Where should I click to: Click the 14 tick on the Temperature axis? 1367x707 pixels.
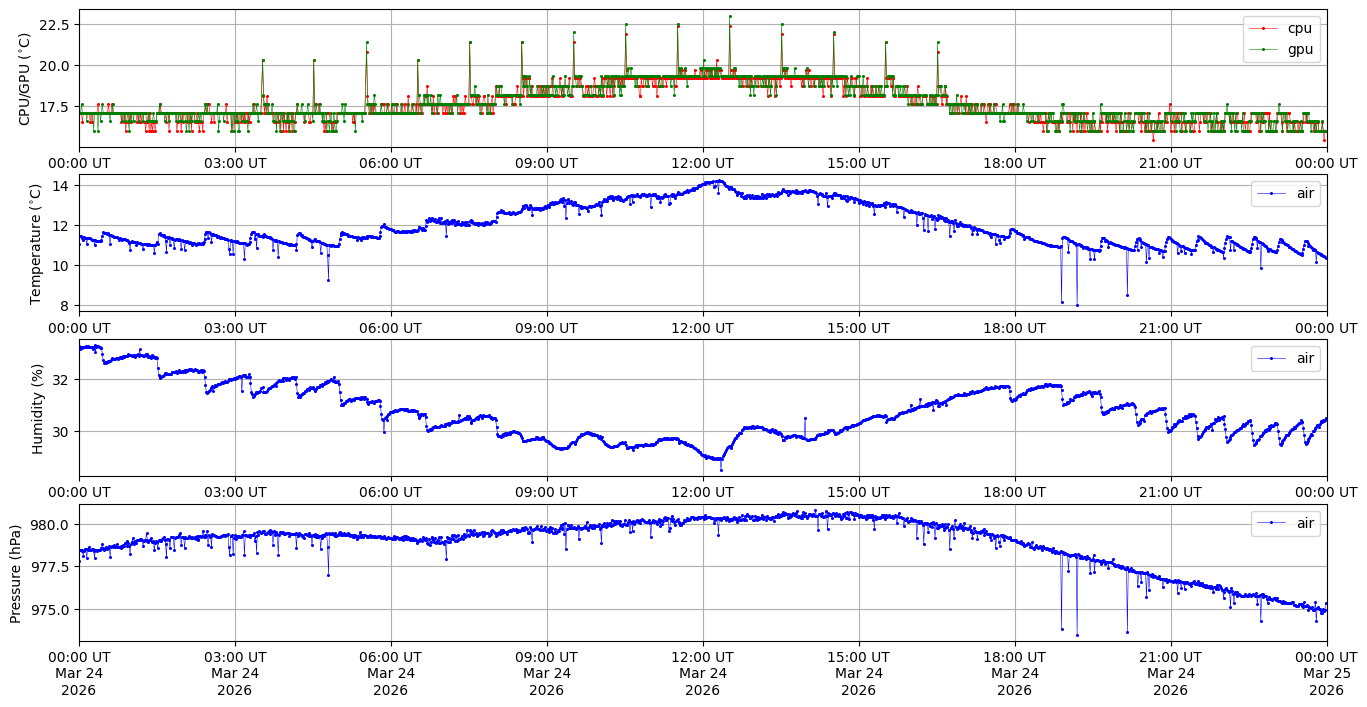coord(61,185)
